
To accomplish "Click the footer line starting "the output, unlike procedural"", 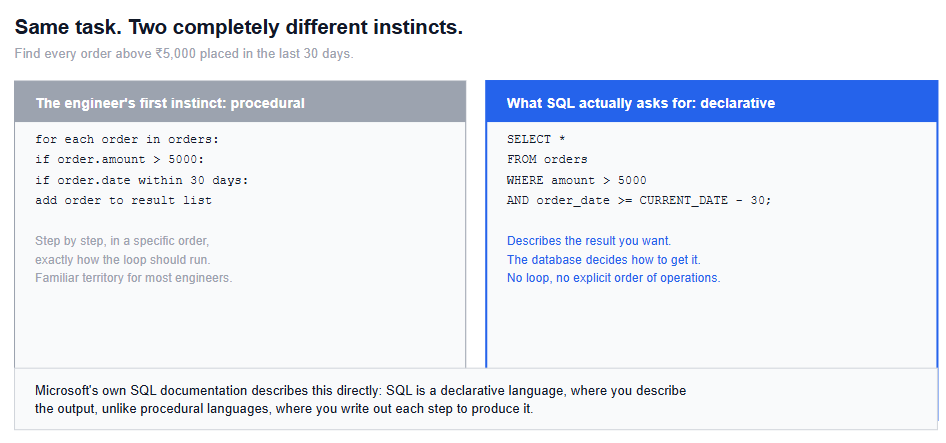I will coord(284,409).
